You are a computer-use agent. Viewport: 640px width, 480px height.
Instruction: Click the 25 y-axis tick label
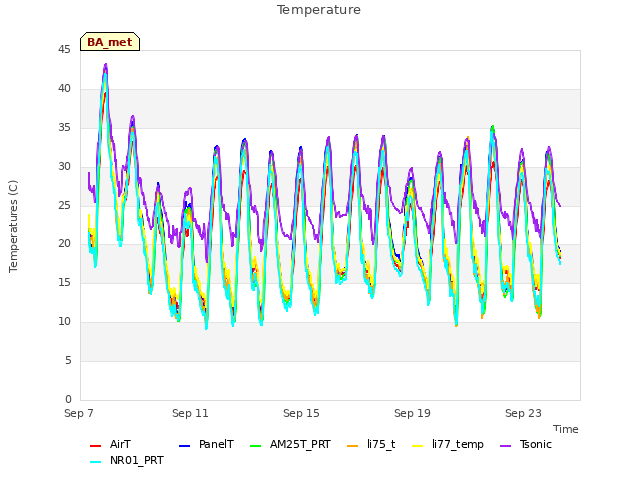[x=64, y=205]
